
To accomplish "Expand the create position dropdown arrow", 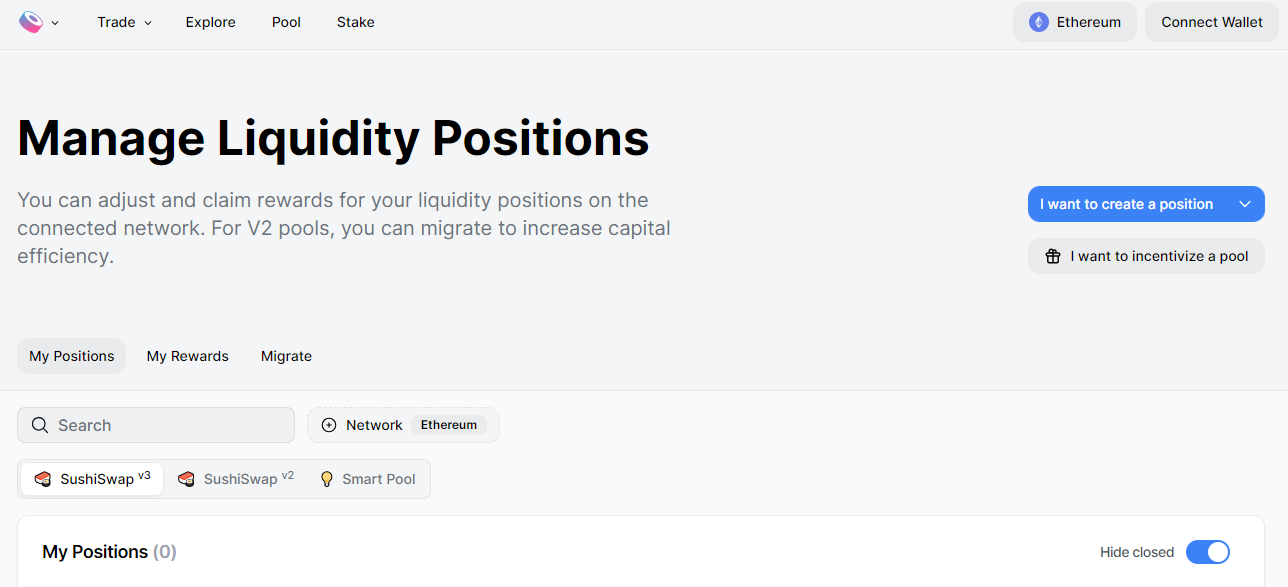I will [1245, 204].
